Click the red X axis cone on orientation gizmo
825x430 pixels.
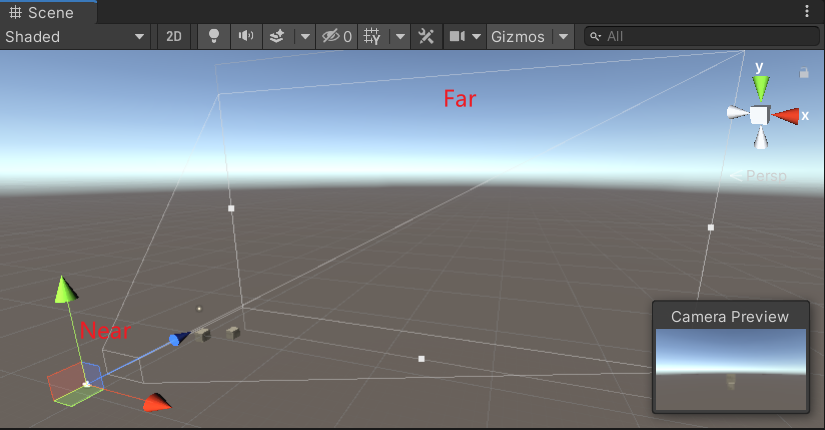tap(789, 115)
